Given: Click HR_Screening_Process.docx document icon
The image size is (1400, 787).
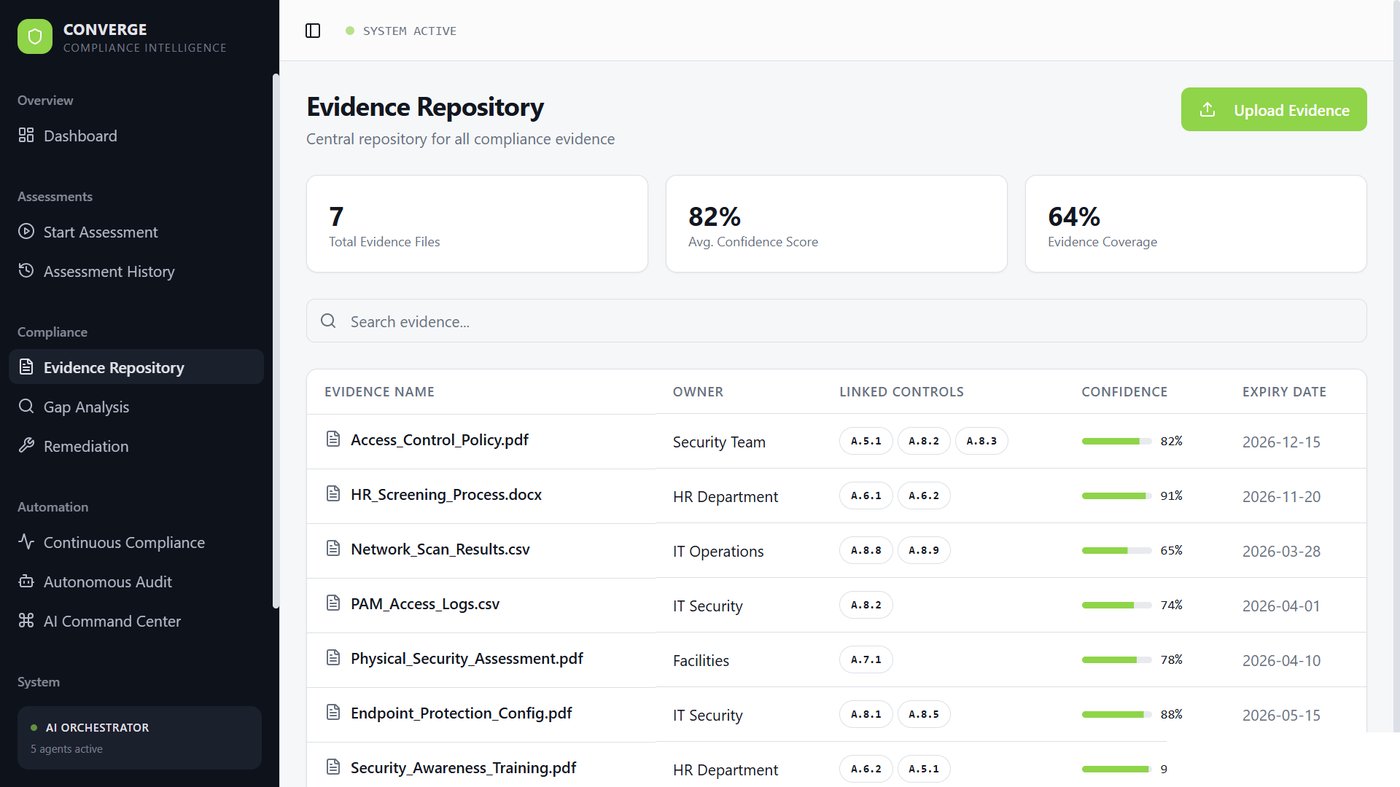Looking at the screenshot, I should click(x=334, y=494).
